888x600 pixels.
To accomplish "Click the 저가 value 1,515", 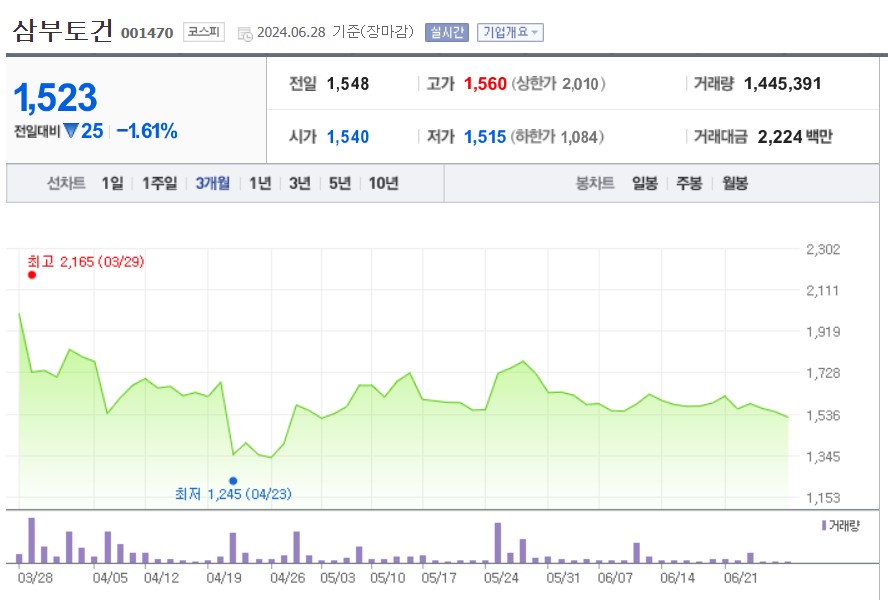I will [485, 137].
